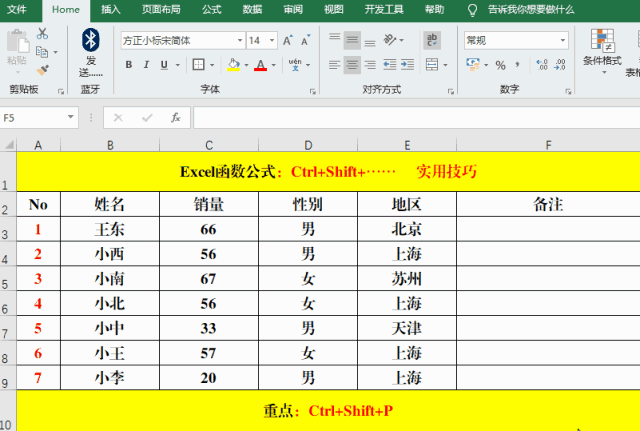Image resolution: width=640 pixels, height=431 pixels.
Task: Click the Cut scissors icon
Action: (42, 33)
